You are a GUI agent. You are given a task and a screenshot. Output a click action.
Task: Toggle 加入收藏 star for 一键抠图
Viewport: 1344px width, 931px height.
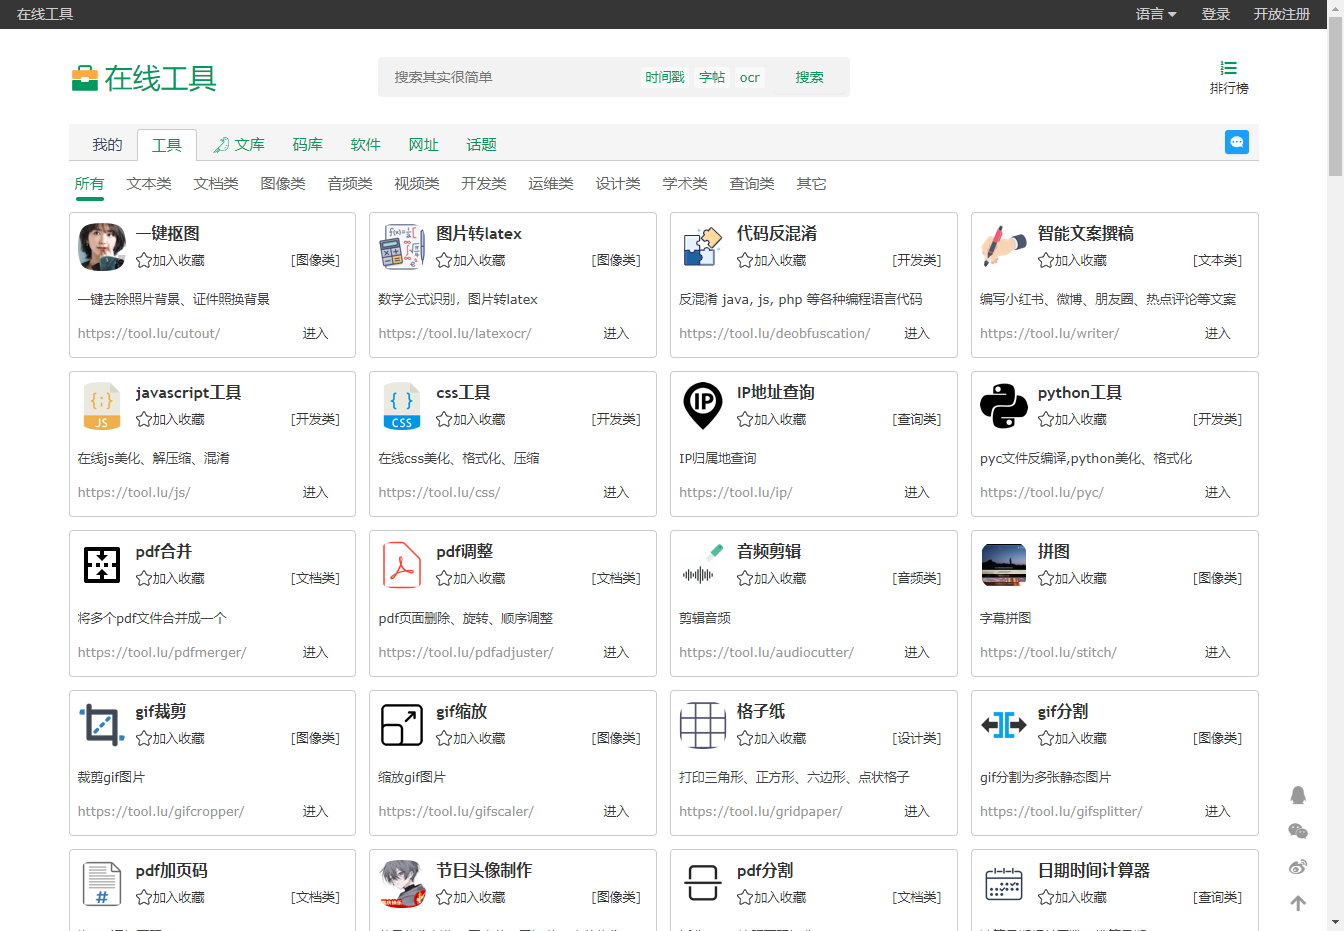(144, 260)
